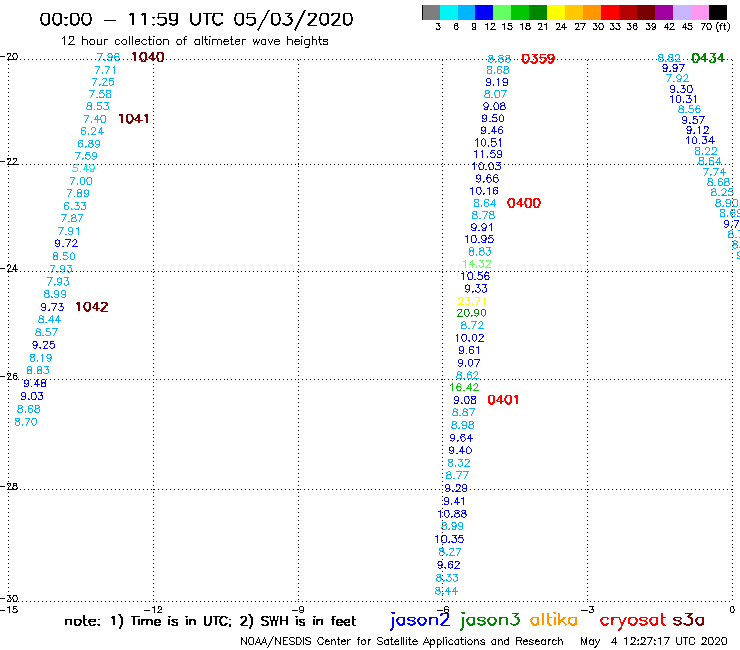The width and height of the screenshot is (740, 650).
Task: Click the cyan 5.49 wave height
Action: [x=84, y=169]
